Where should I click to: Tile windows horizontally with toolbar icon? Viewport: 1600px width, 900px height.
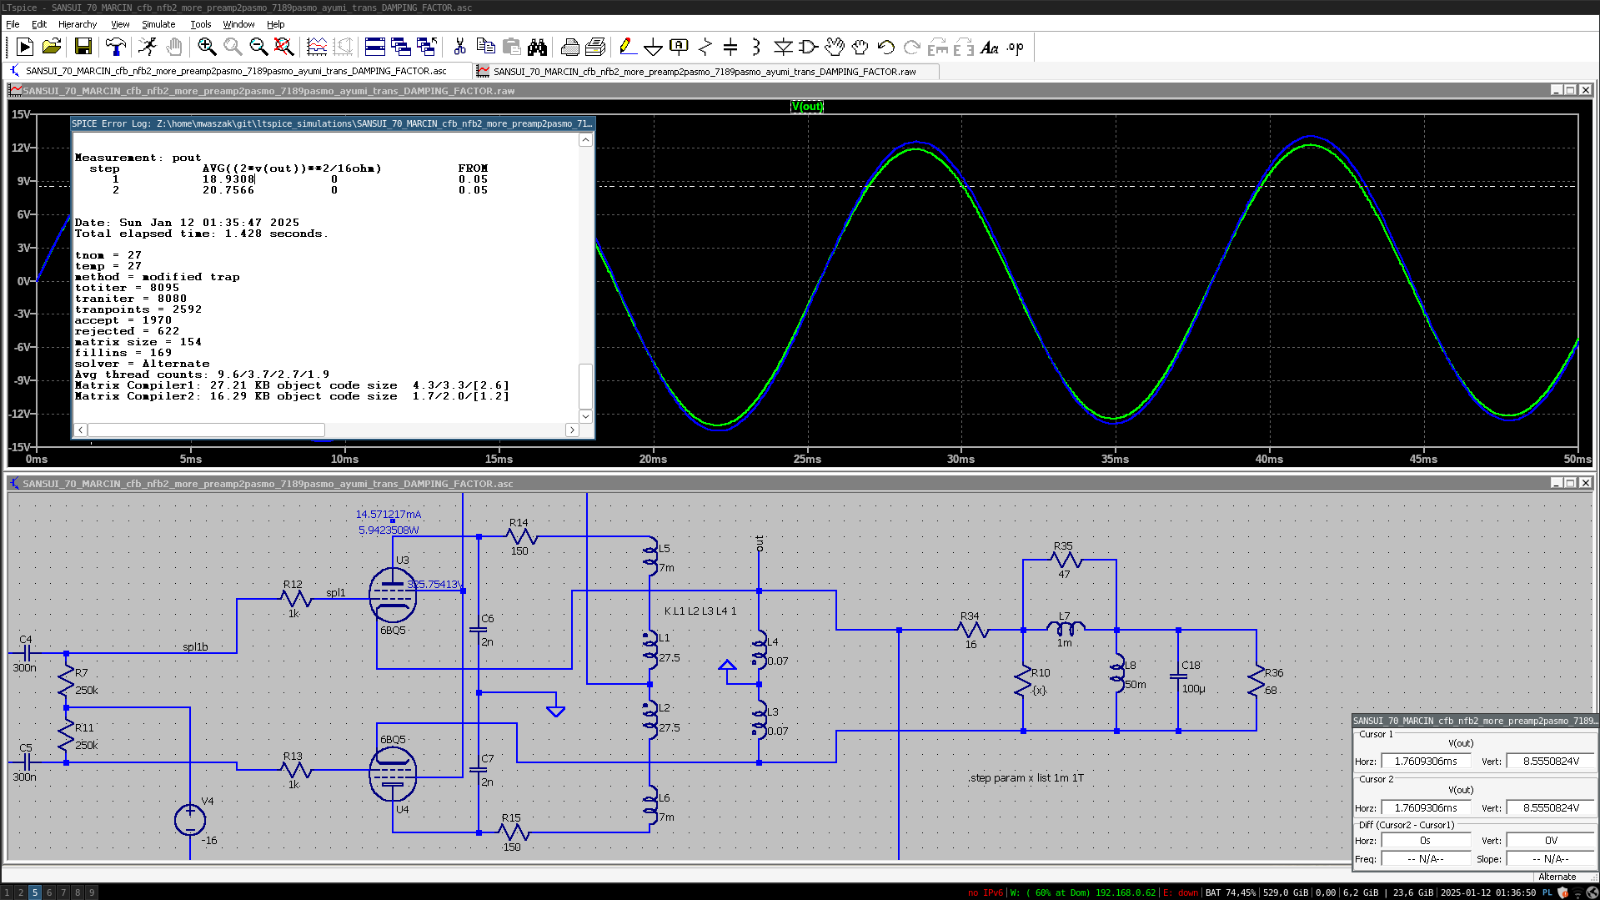pyautogui.click(x=375, y=46)
